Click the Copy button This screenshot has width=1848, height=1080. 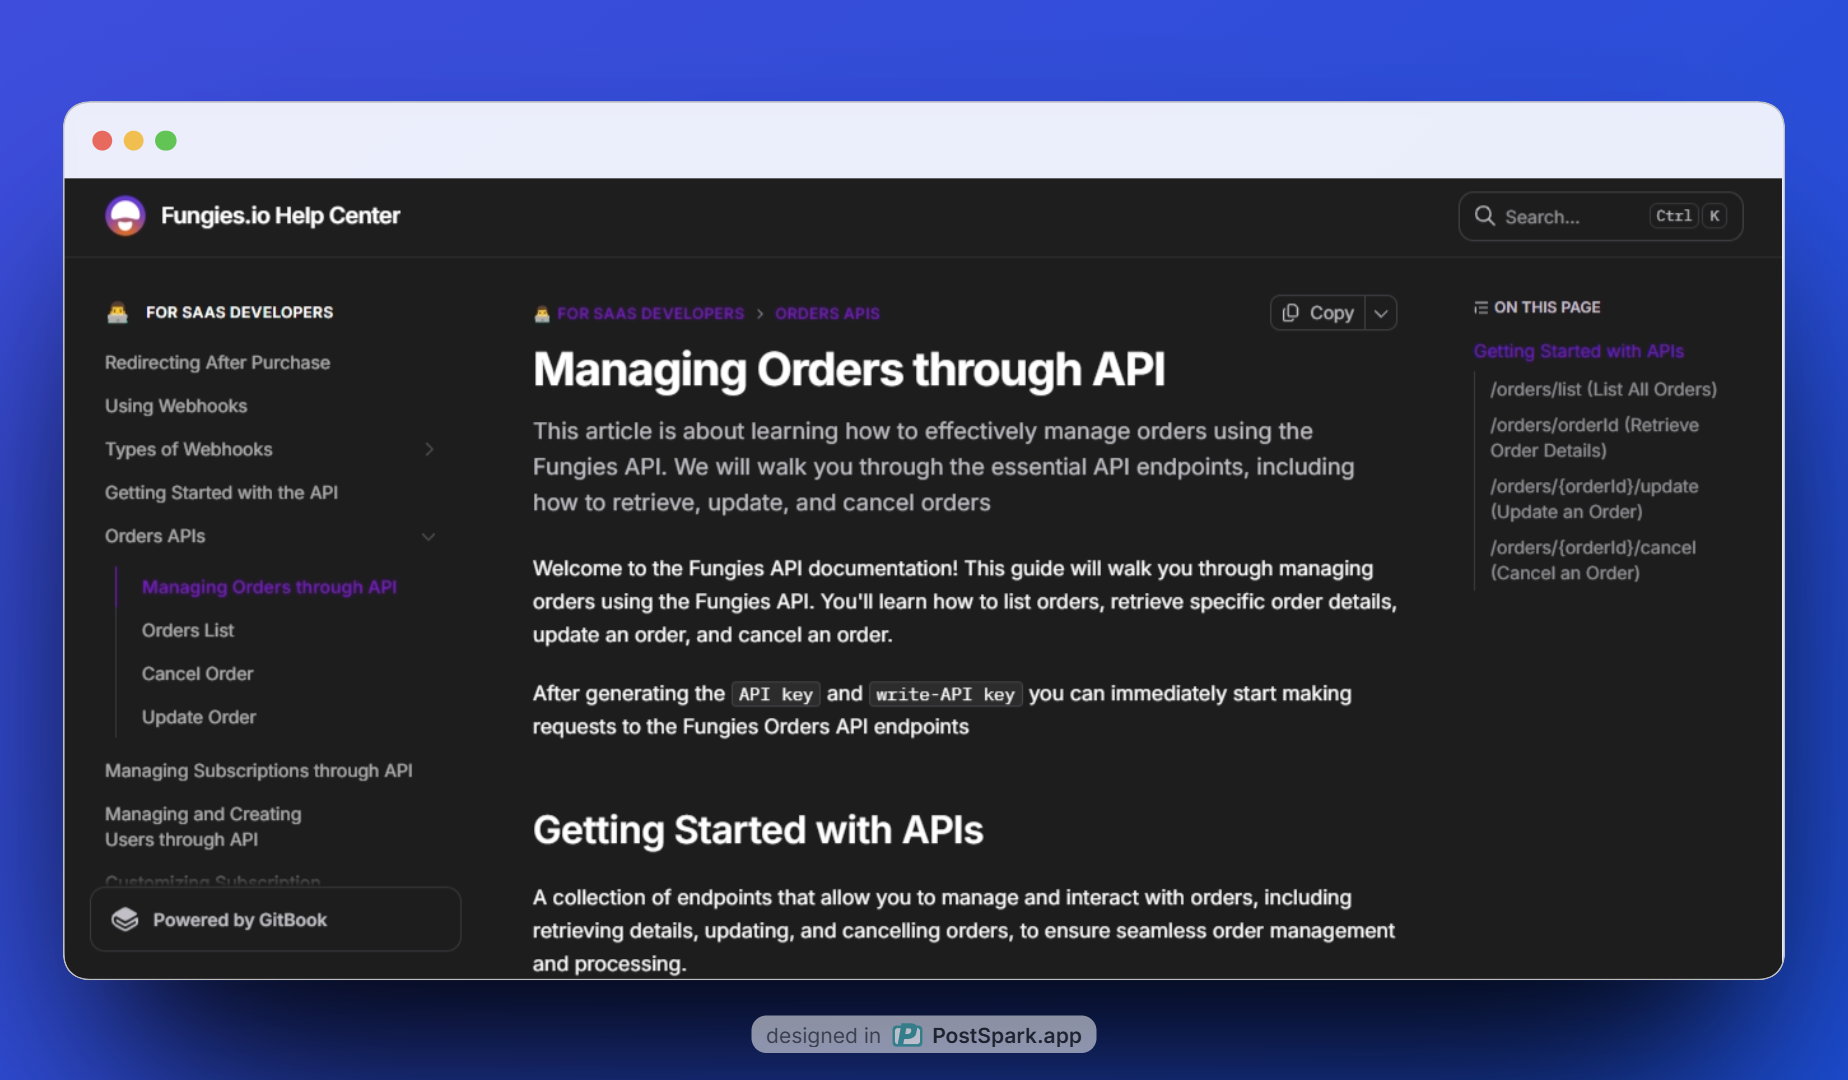click(x=1318, y=313)
